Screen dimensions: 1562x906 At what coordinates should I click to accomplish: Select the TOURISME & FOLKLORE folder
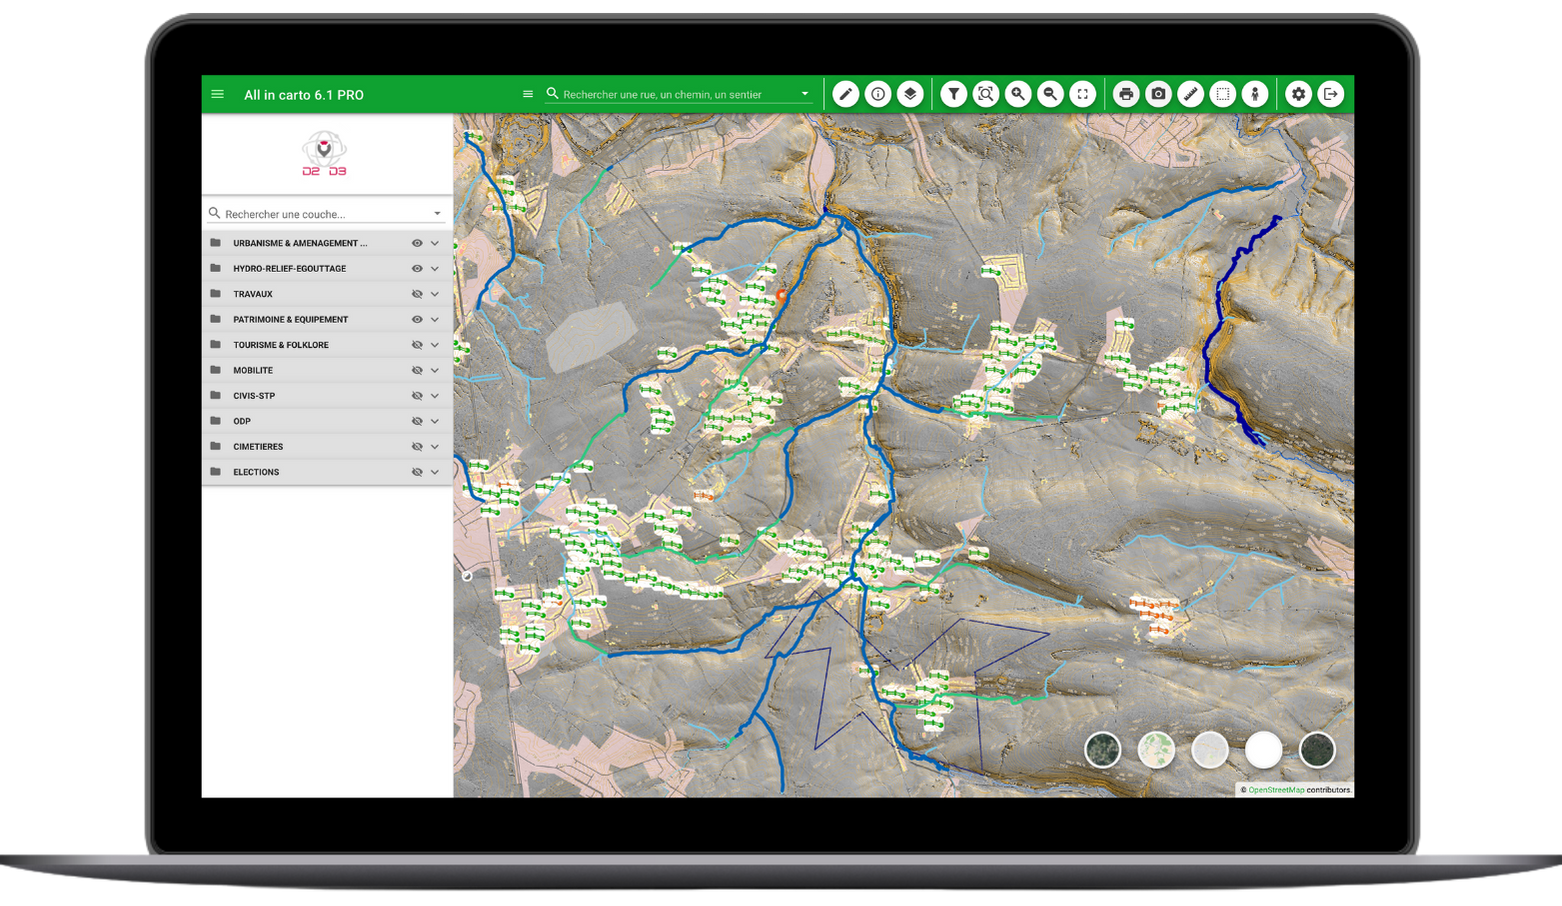pos(281,345)
